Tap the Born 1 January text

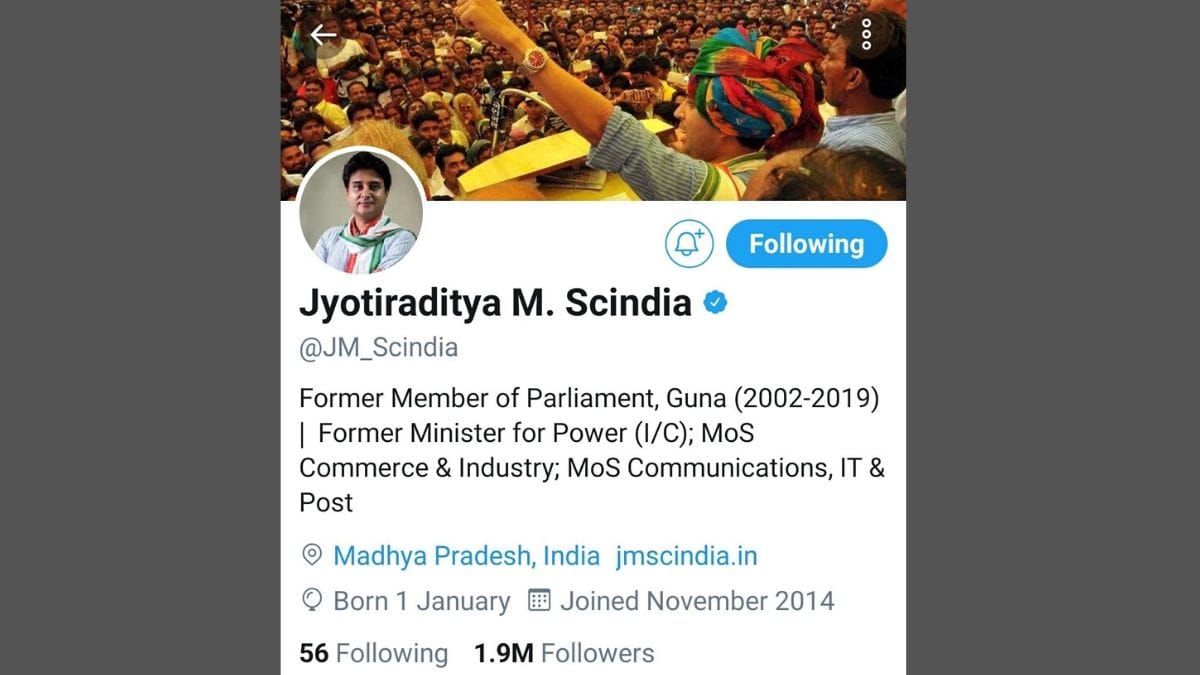421,601
